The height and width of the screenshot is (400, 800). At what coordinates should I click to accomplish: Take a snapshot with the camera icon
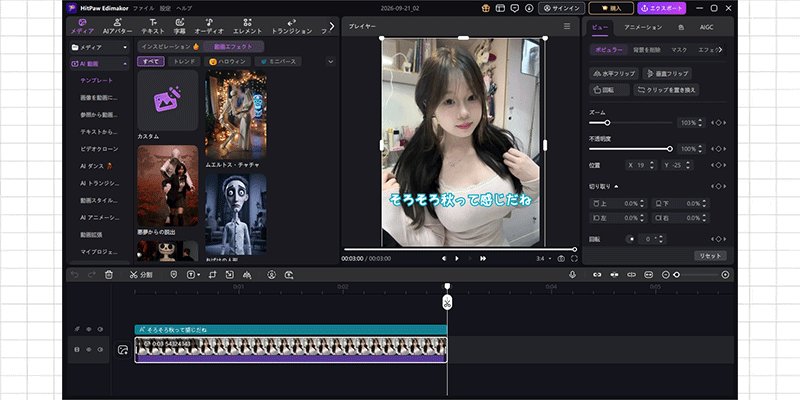point(561,259)
